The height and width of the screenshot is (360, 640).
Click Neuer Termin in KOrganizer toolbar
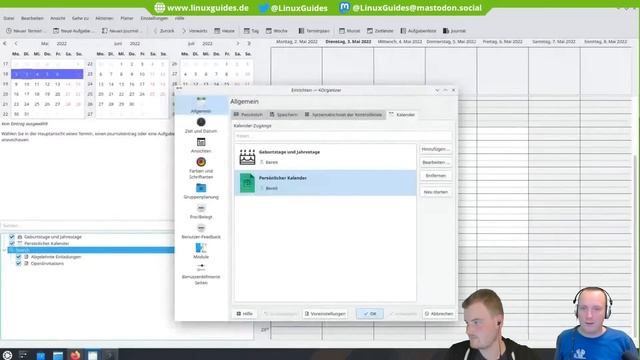[x=25, y=31]
